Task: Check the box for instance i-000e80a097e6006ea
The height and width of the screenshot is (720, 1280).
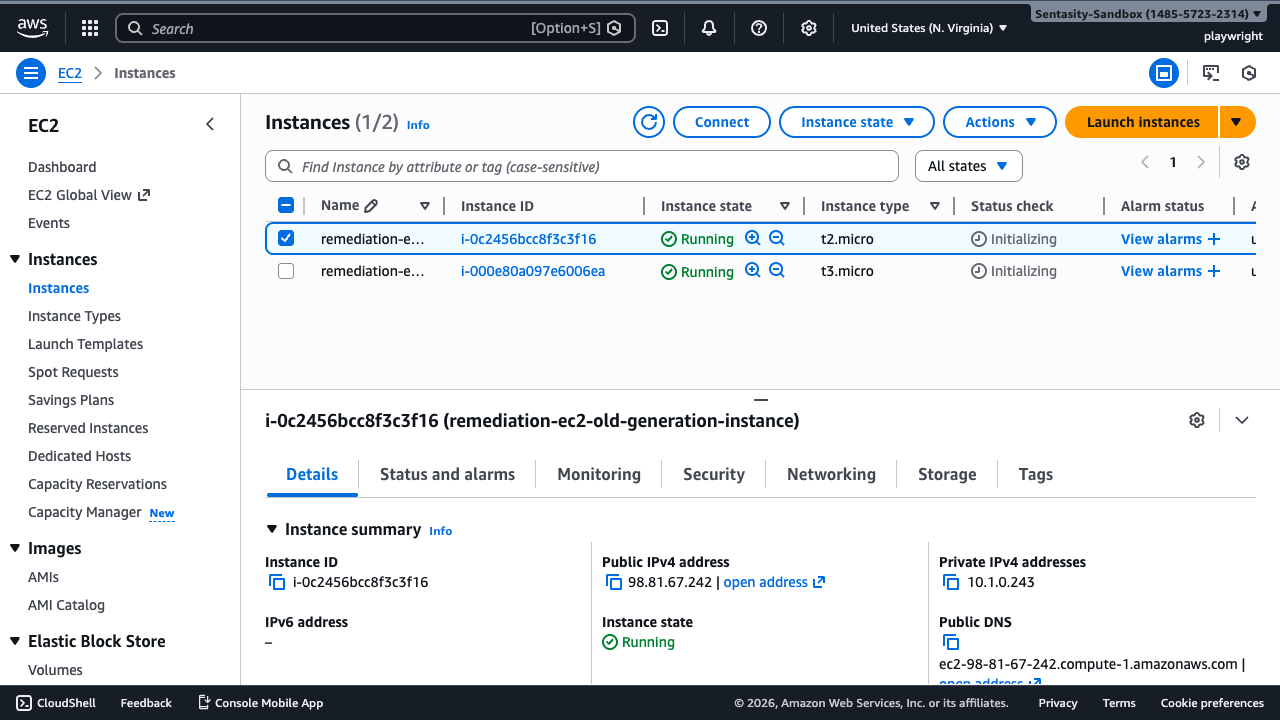Action: [286, 270]
